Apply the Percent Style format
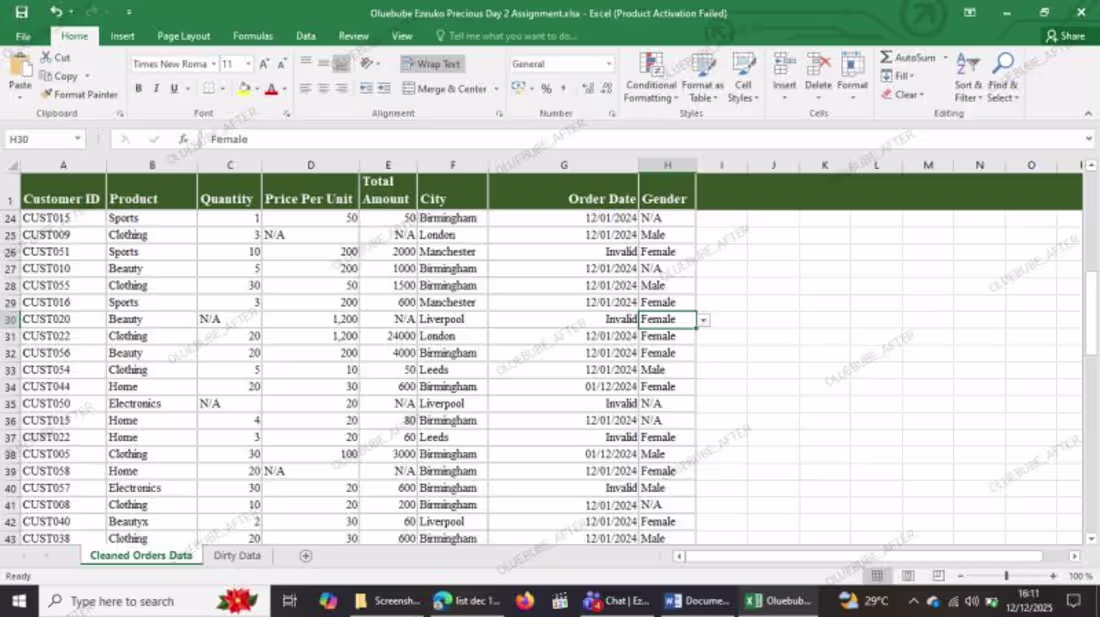This screenshot has width=1100, height=617. pos(546,88)
